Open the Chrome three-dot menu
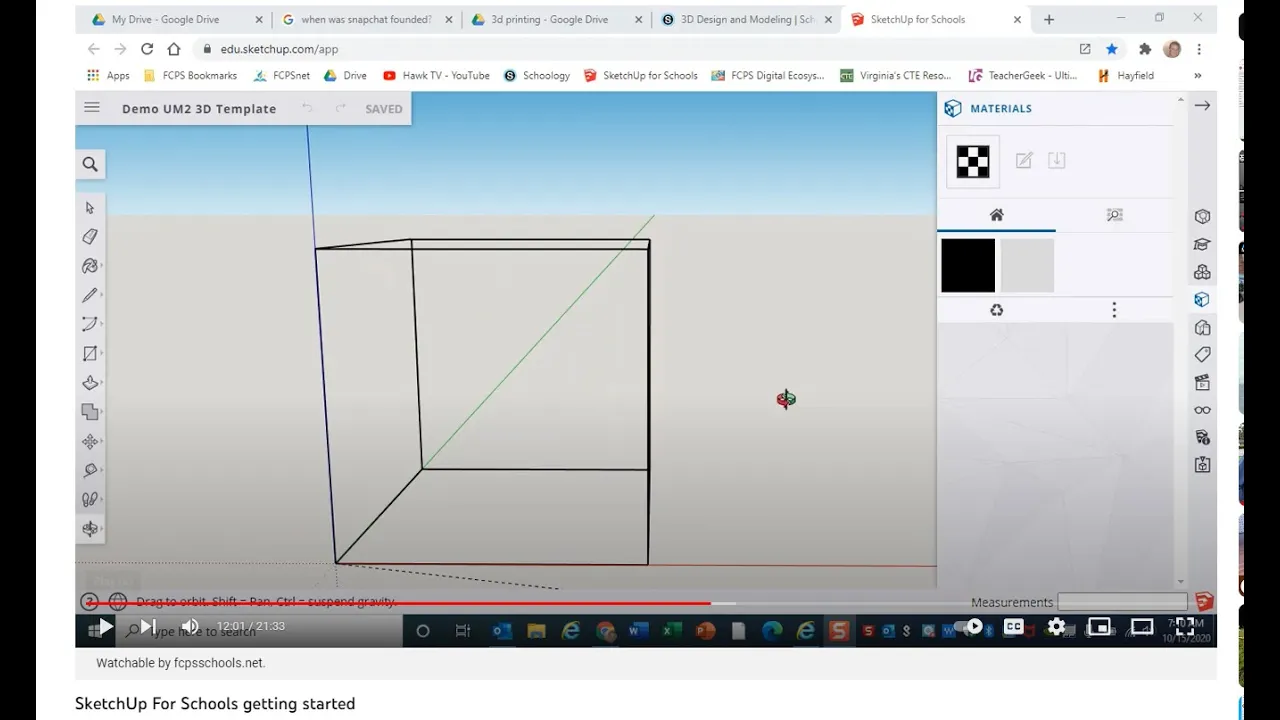This screenshot has height=720, width=1280. (1199, 49)
